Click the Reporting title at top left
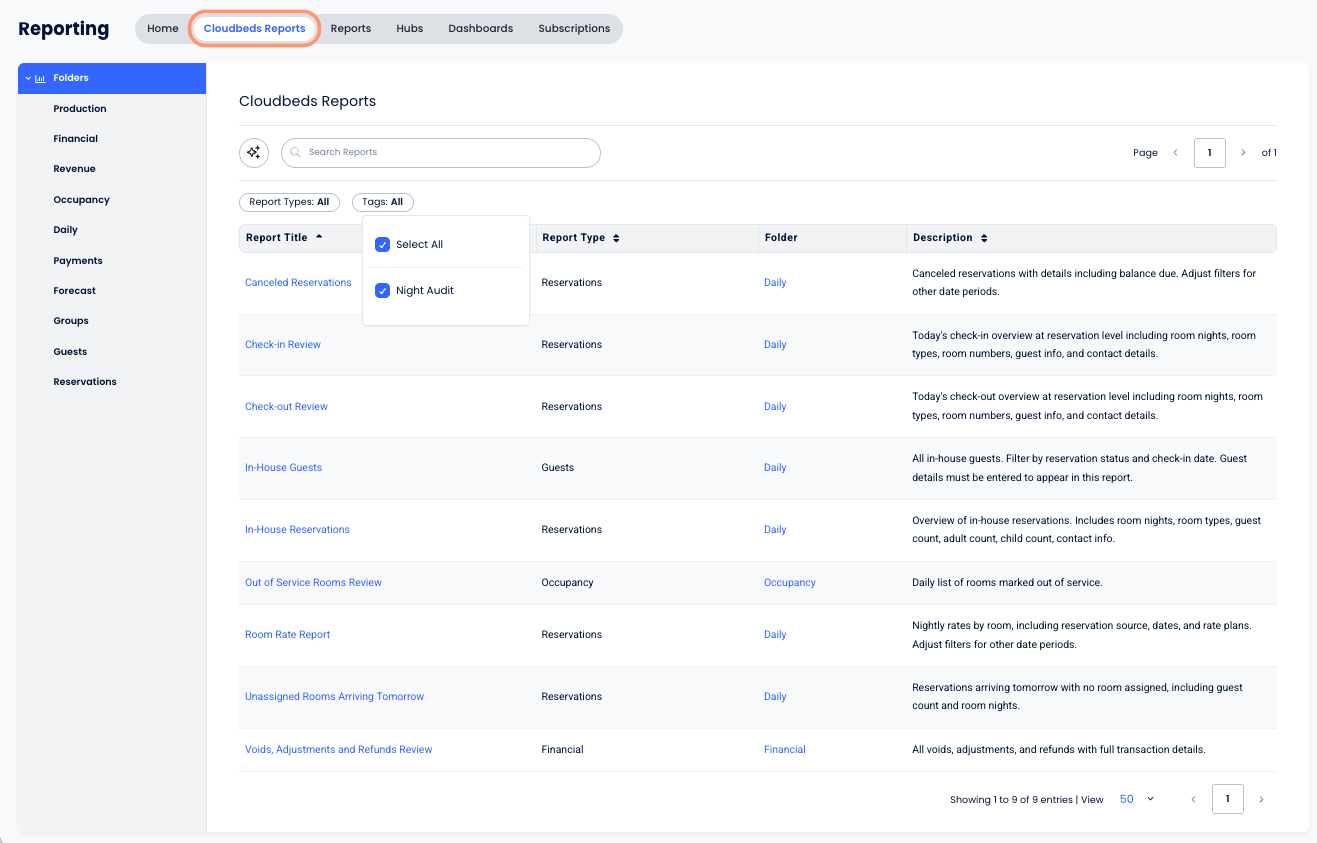Viewport: 1317px width, 843px height. point(64,28)
